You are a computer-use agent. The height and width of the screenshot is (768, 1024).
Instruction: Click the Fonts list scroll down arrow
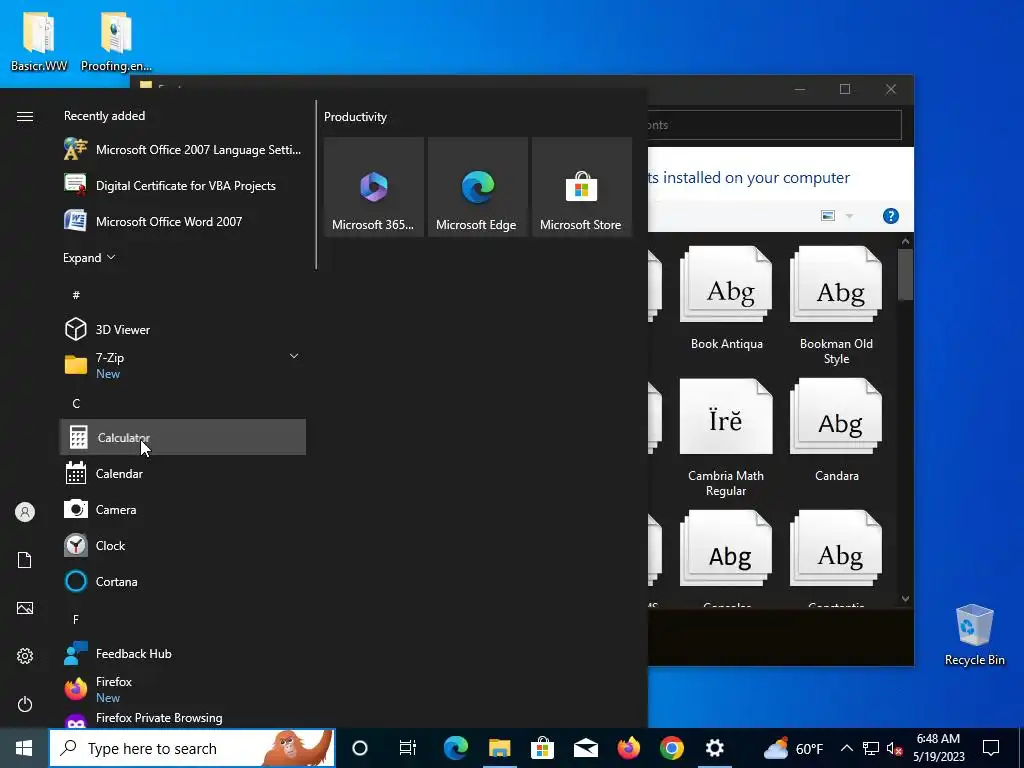point(905,599)
